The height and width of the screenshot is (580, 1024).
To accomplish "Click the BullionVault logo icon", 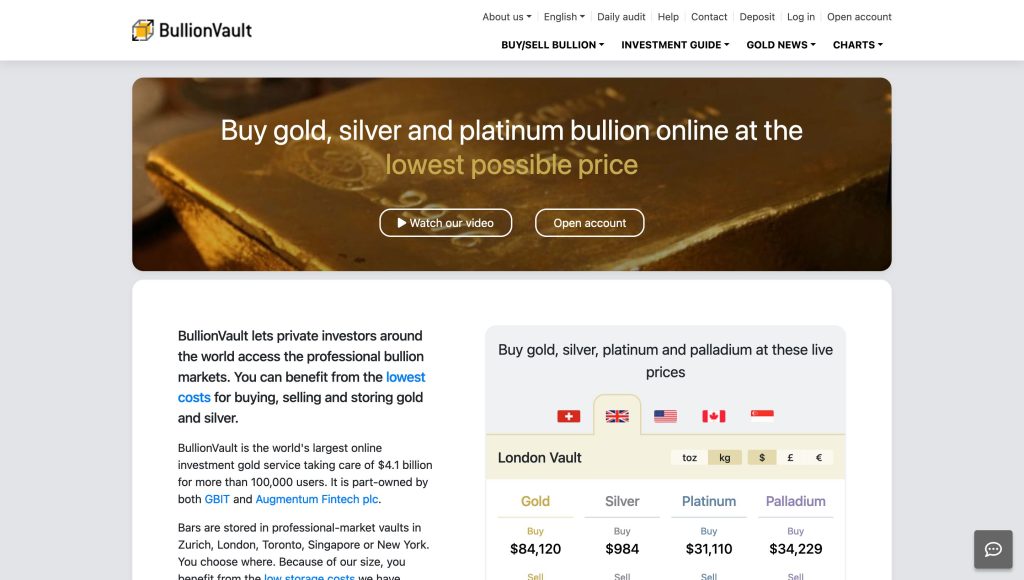I will coord(143,30).
